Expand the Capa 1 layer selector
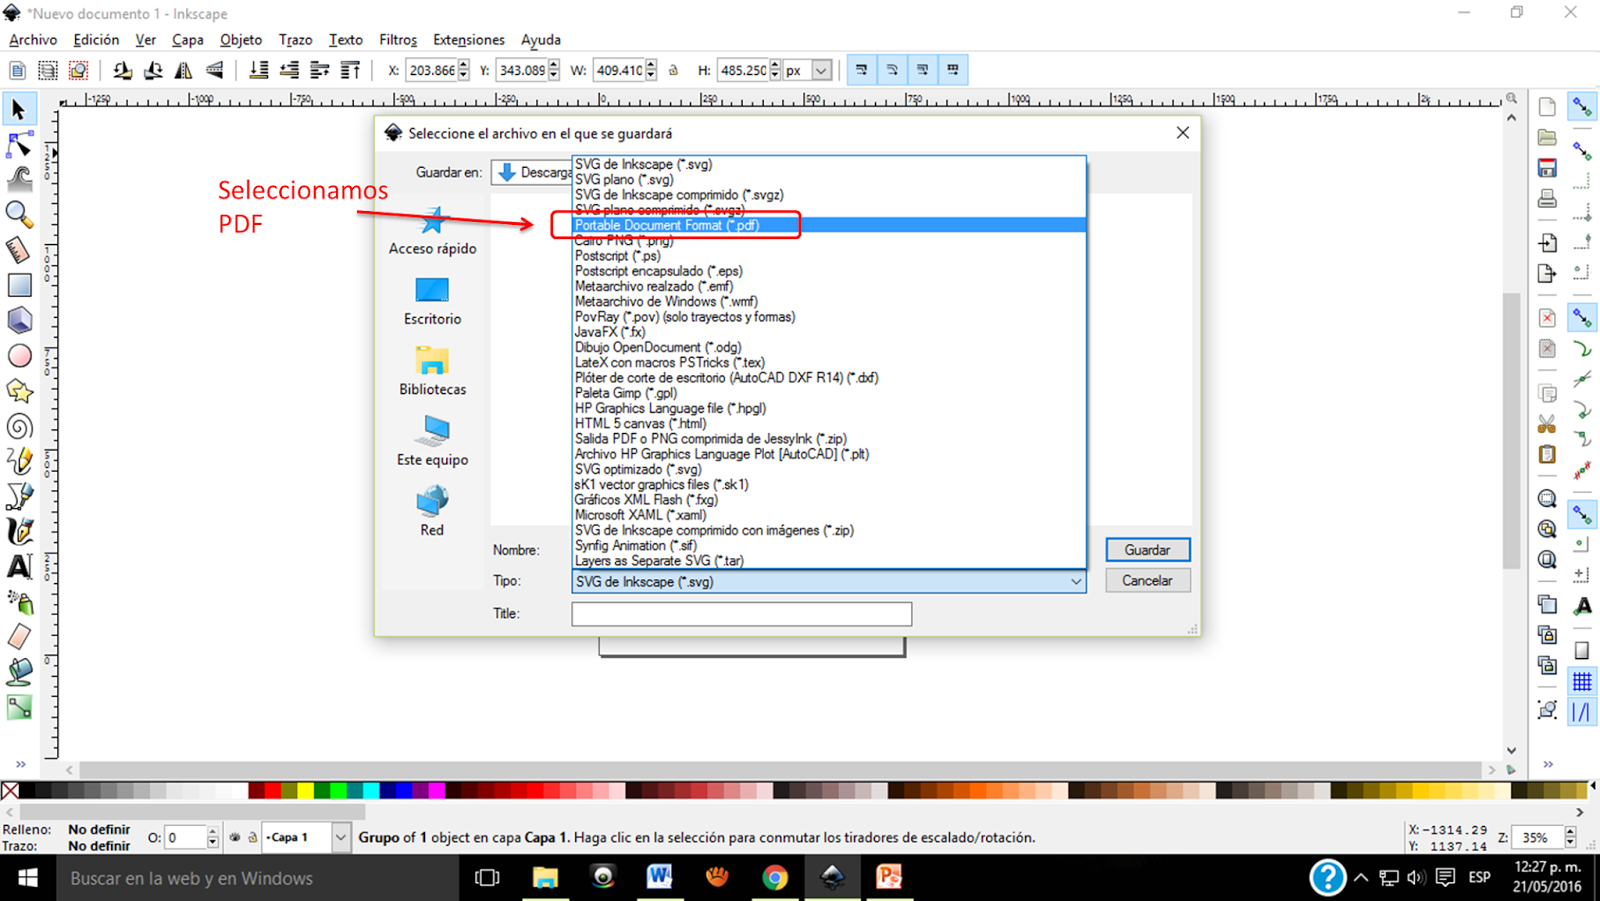 click(x=341, y=837)
